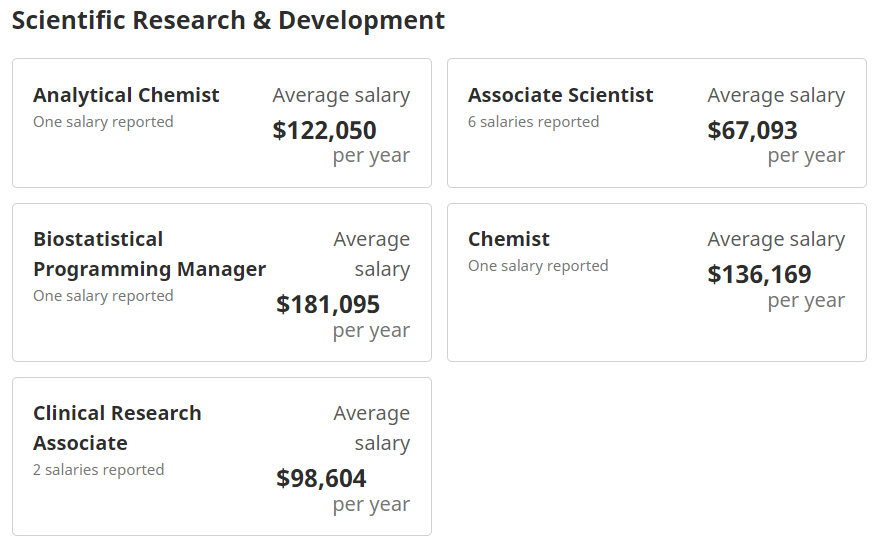The width and height of the screenshot is (884, 544).
Task: Click 'Average salary' label in Analytical Chemist card
Action: tap(341, 95)
